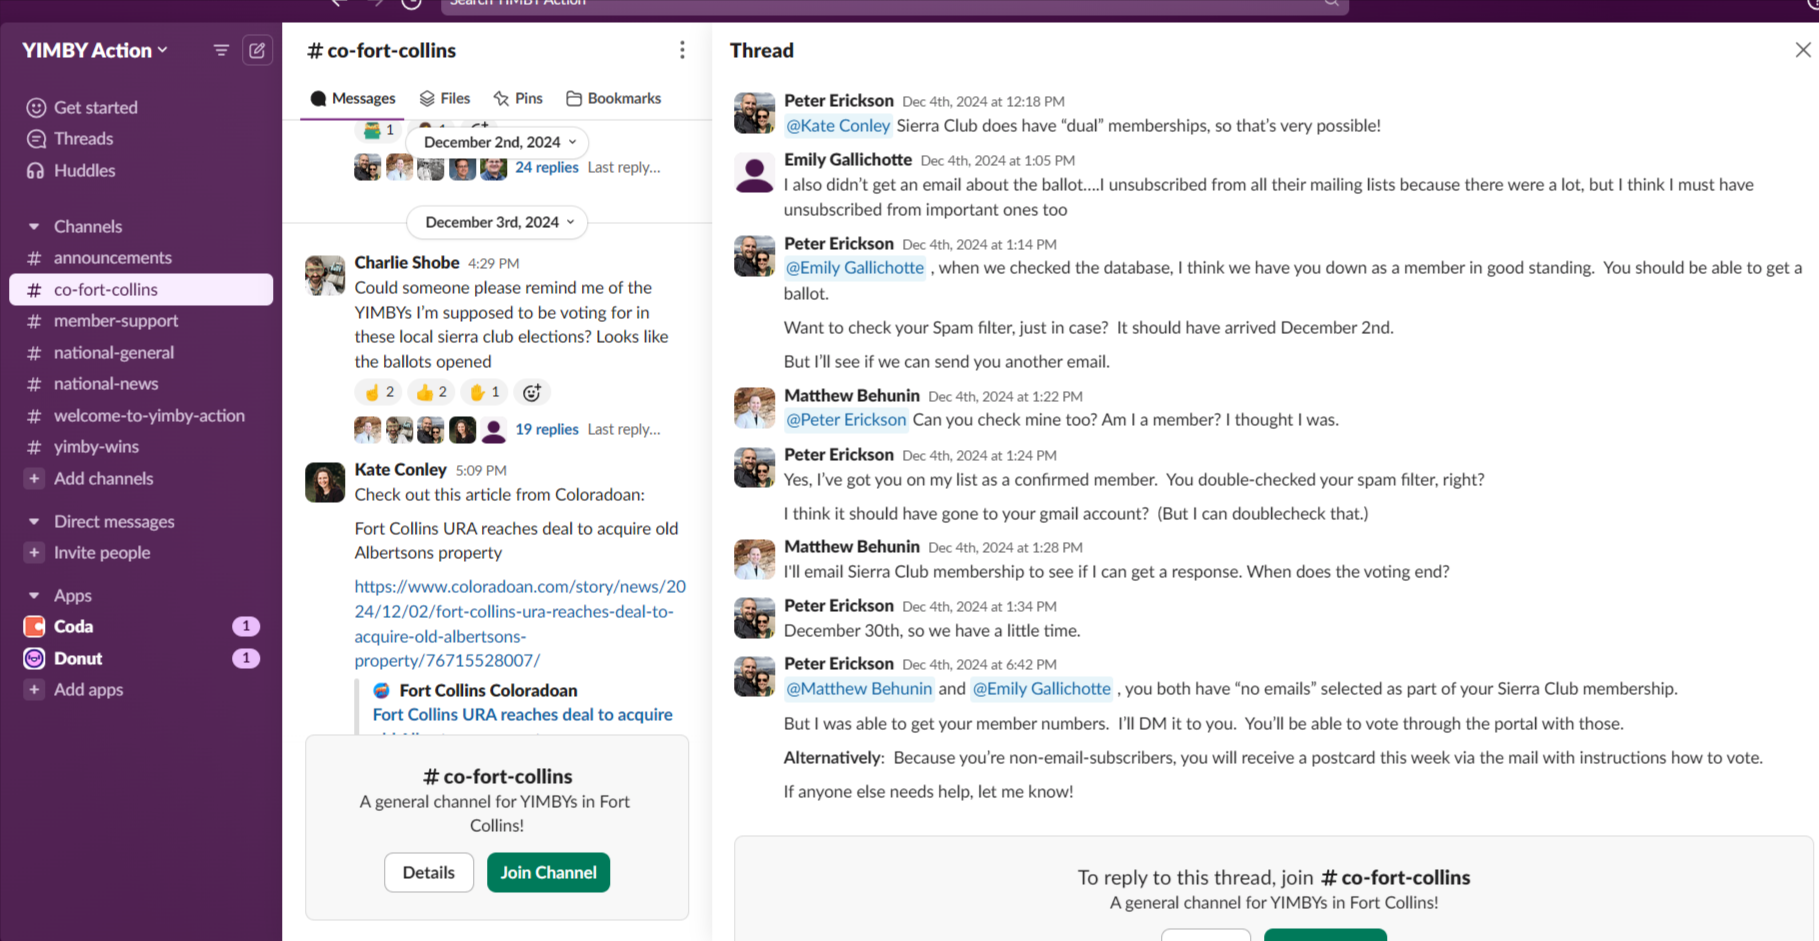The image size is (1819, 941).
Task: Switch to the Messages tab
Action: tap(352, 98)
